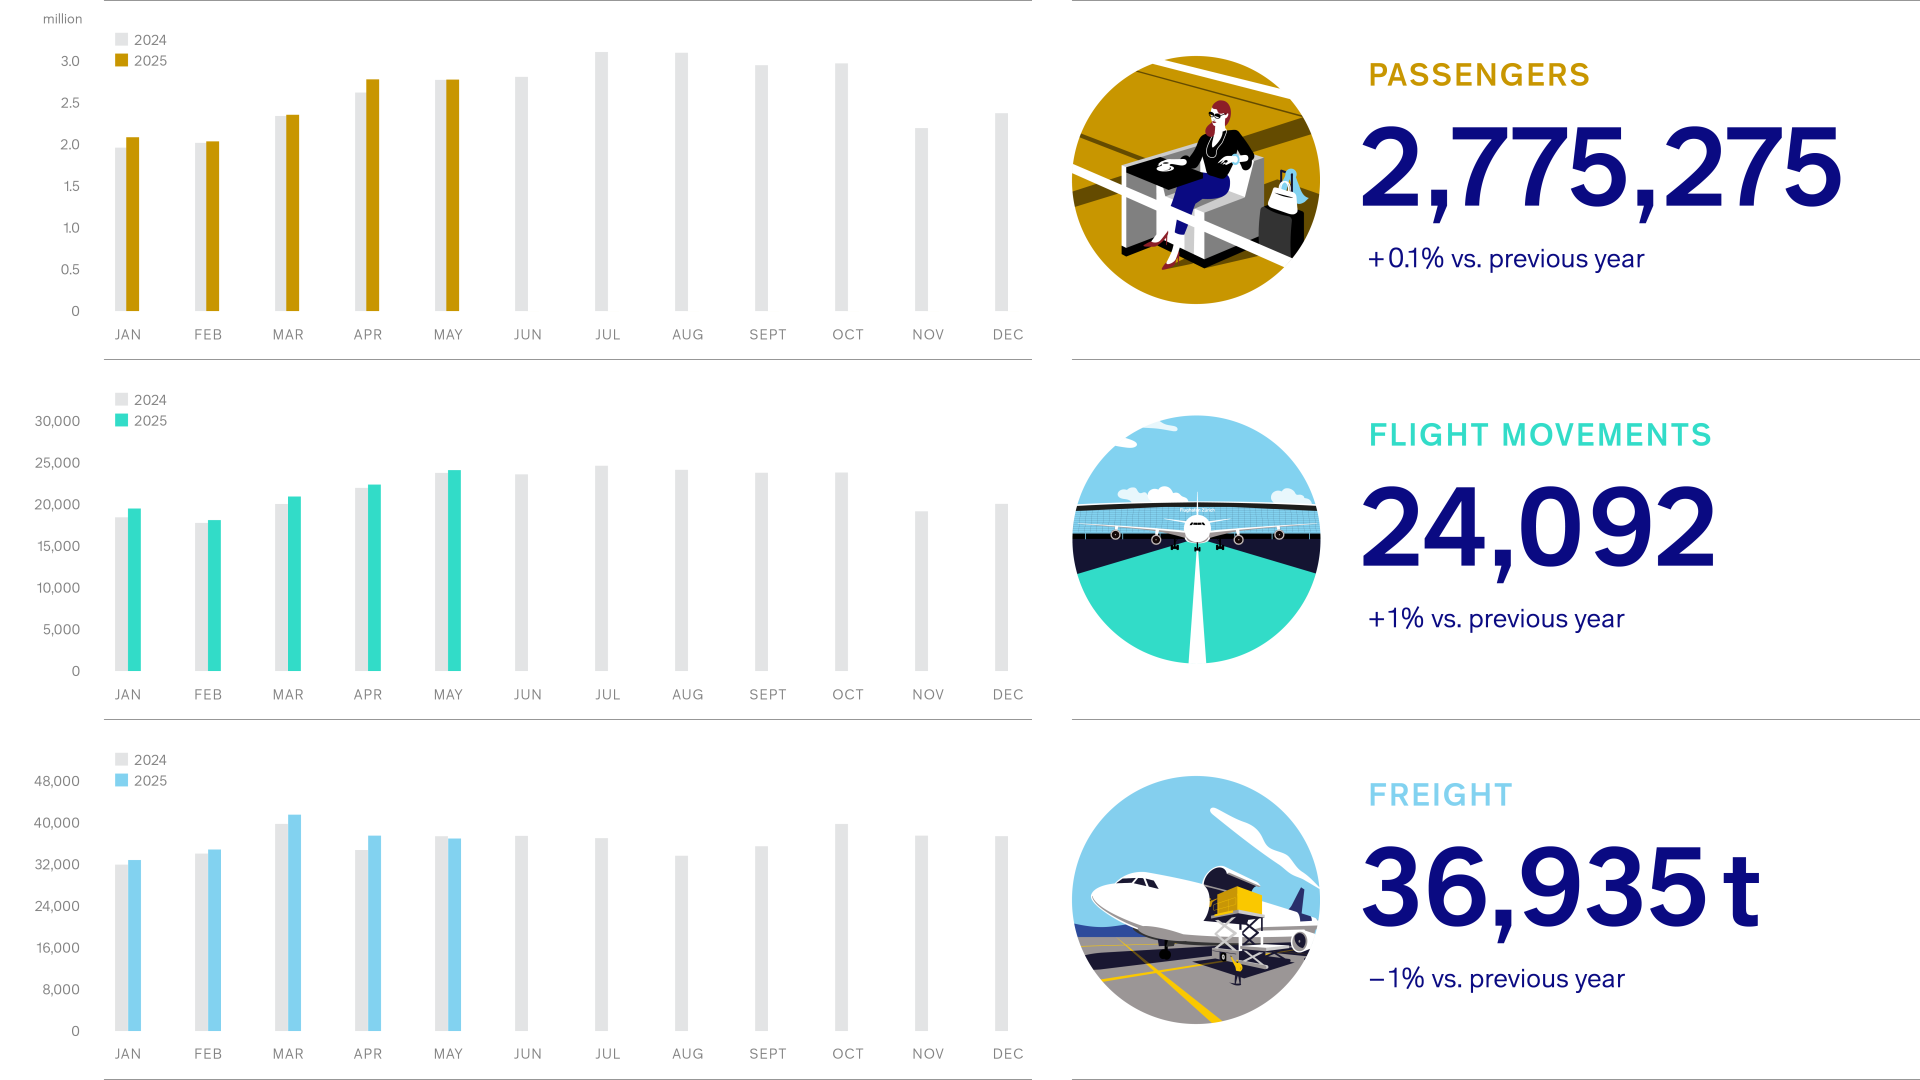Click the October 2024 freight bar
The height and width of the screenshot is (1080, 1920).
841,927
